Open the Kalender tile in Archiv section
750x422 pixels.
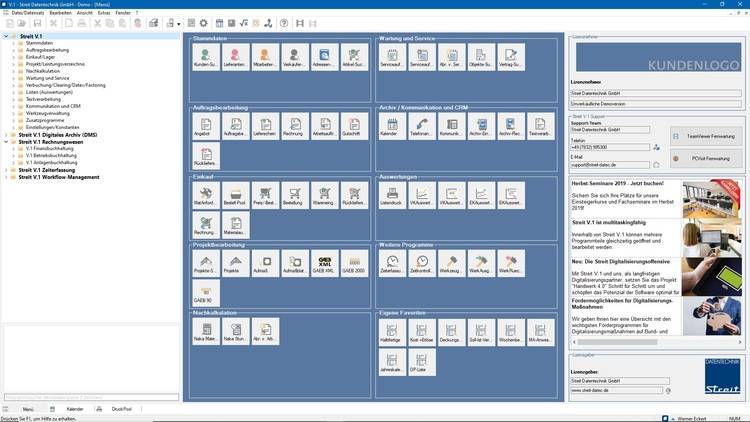(x=392, y=127)
